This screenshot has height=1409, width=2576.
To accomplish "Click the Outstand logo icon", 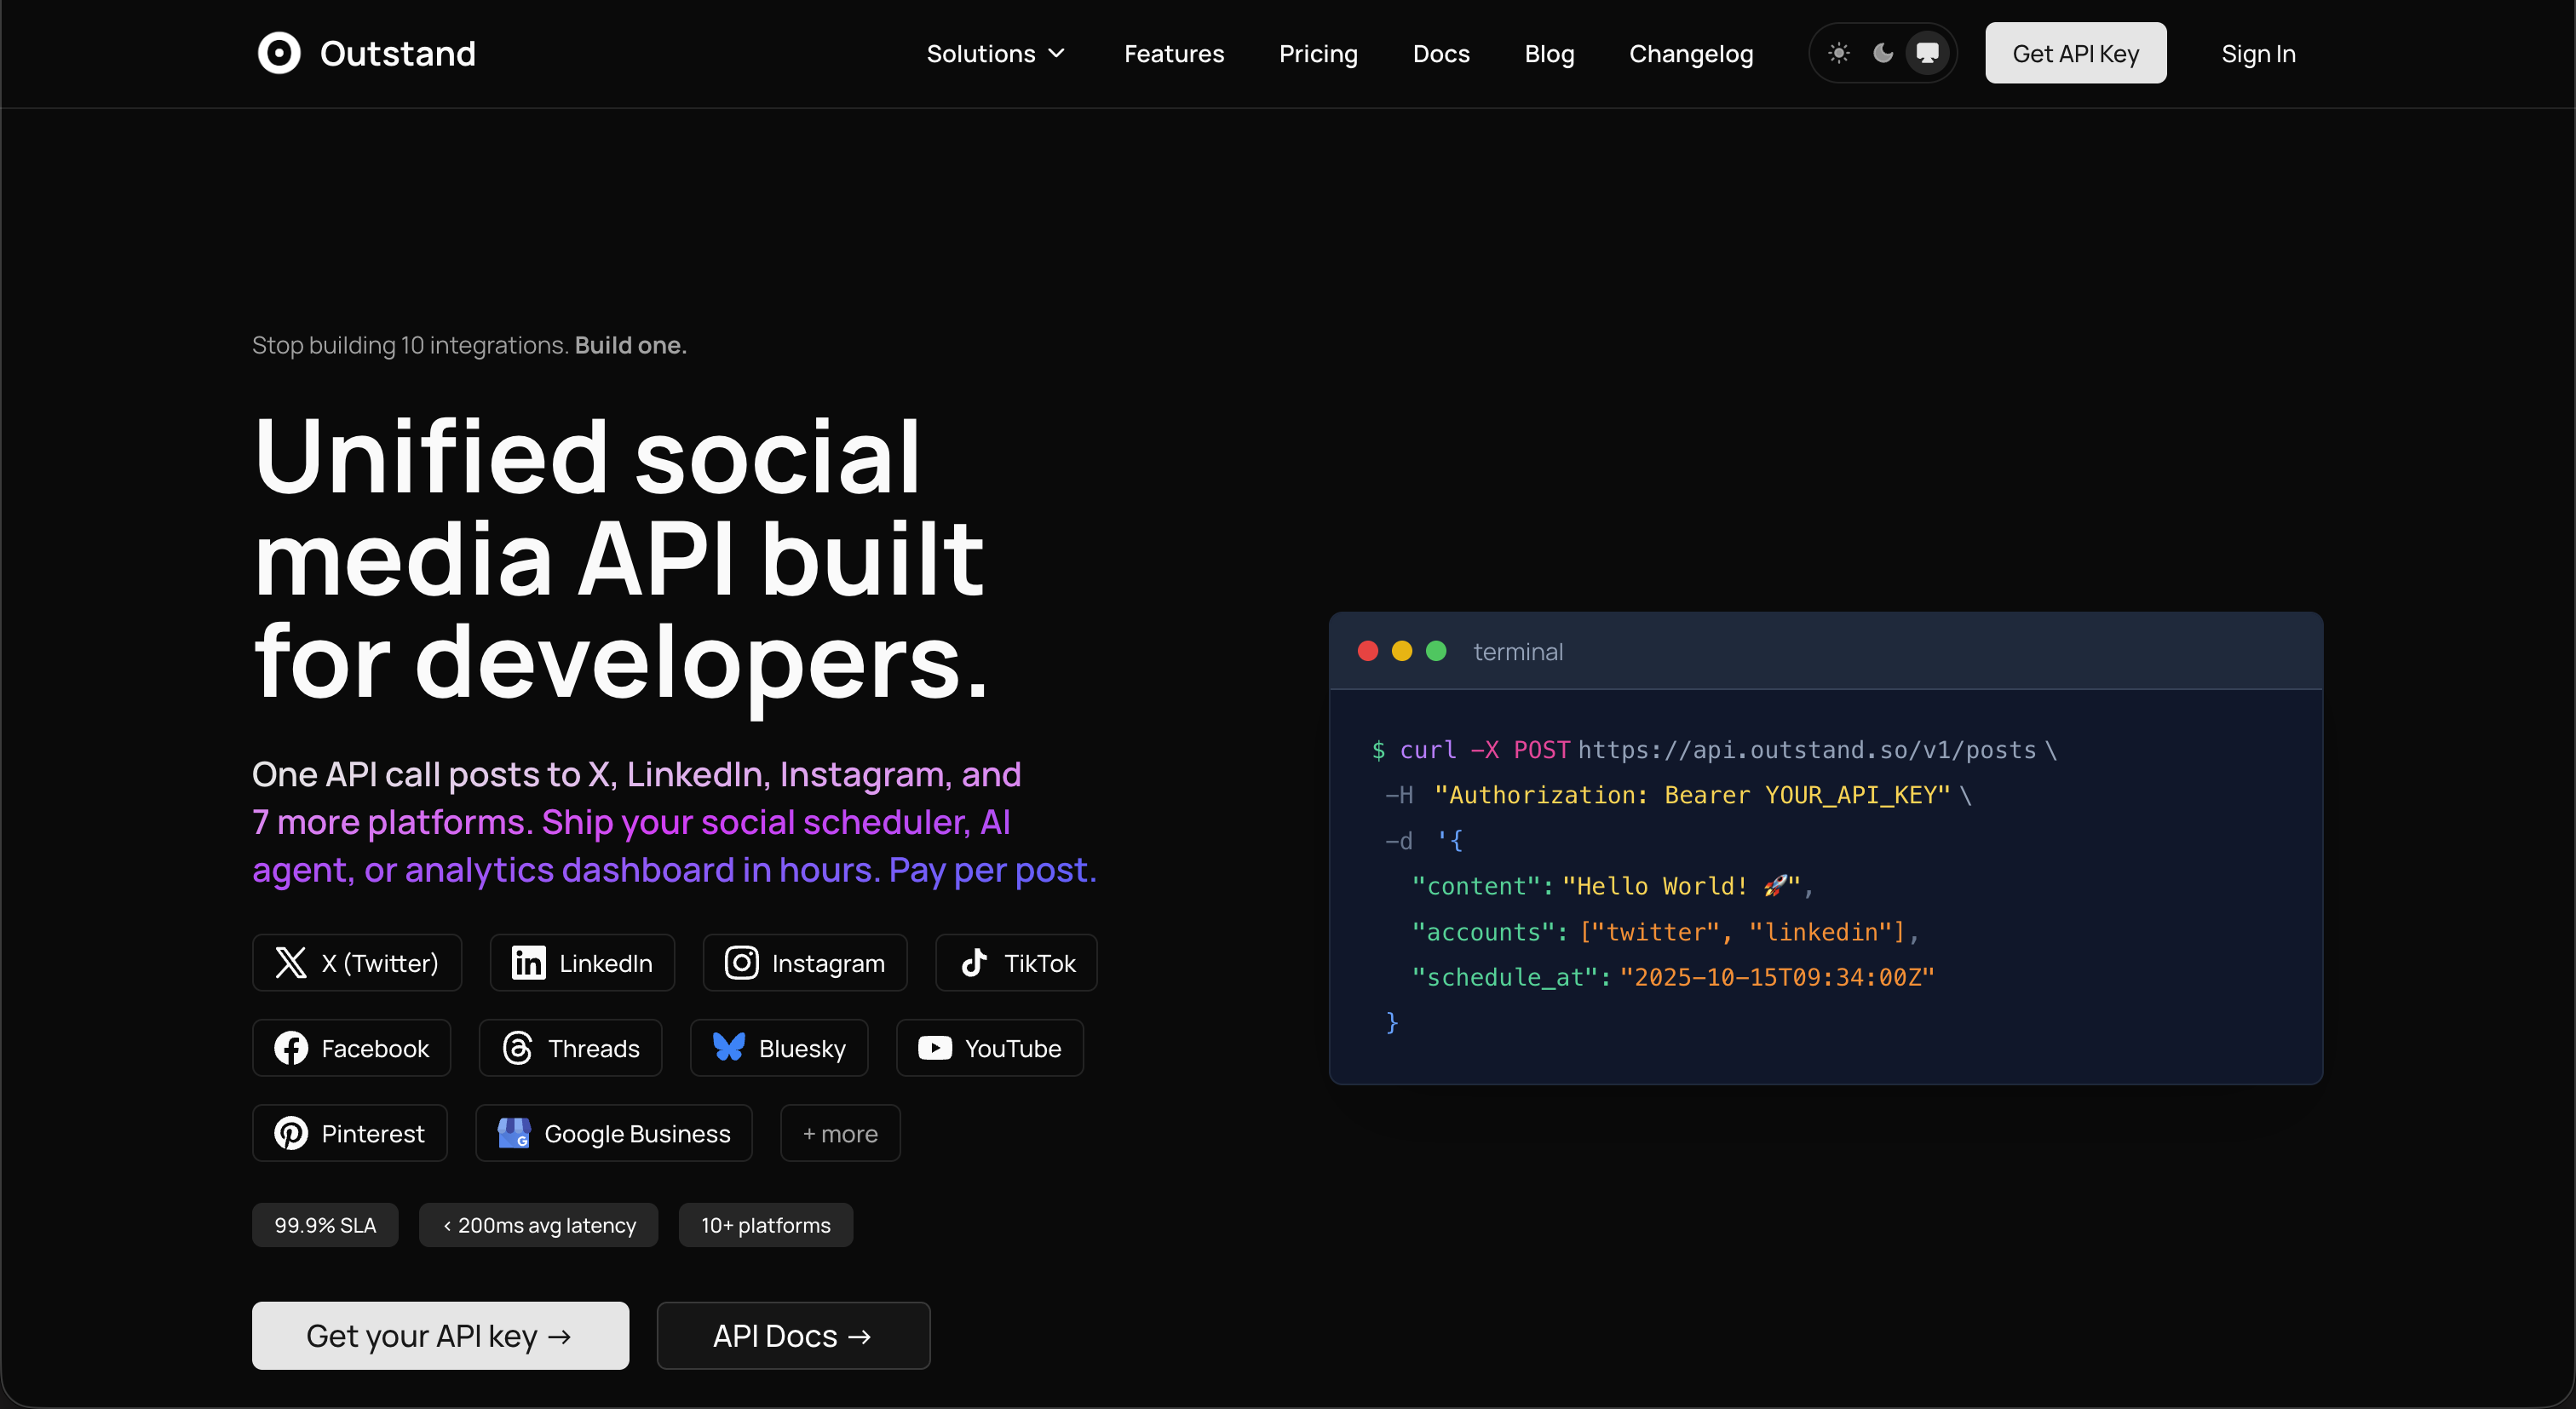I will click(x=279, y=53).
